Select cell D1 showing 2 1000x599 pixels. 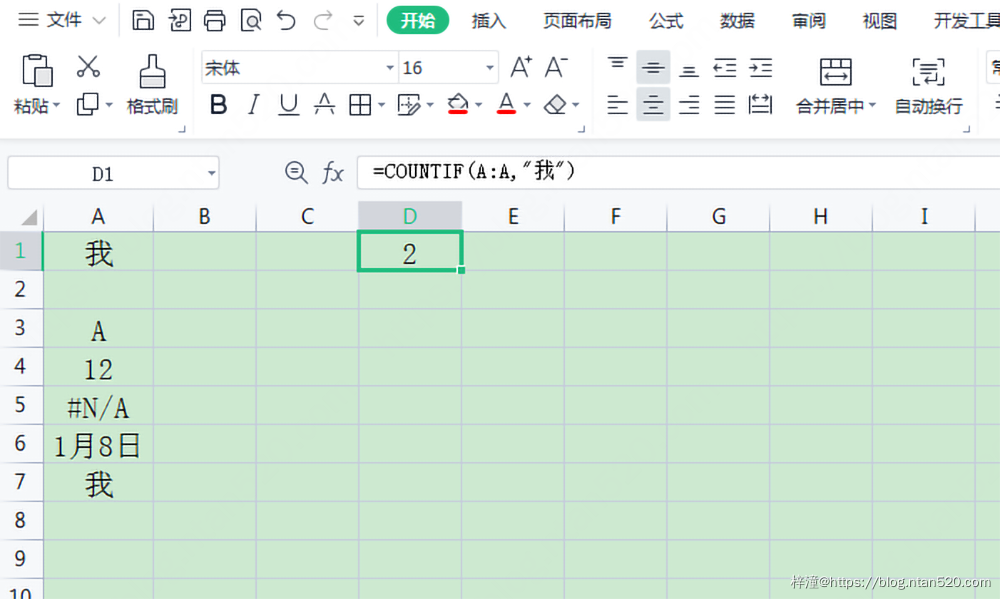click(x=409, y=251)
